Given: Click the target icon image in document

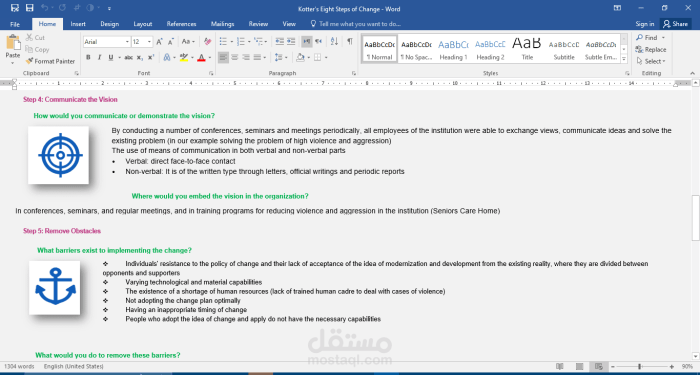Looking at the screenshot, I should [x=58, y=155].
